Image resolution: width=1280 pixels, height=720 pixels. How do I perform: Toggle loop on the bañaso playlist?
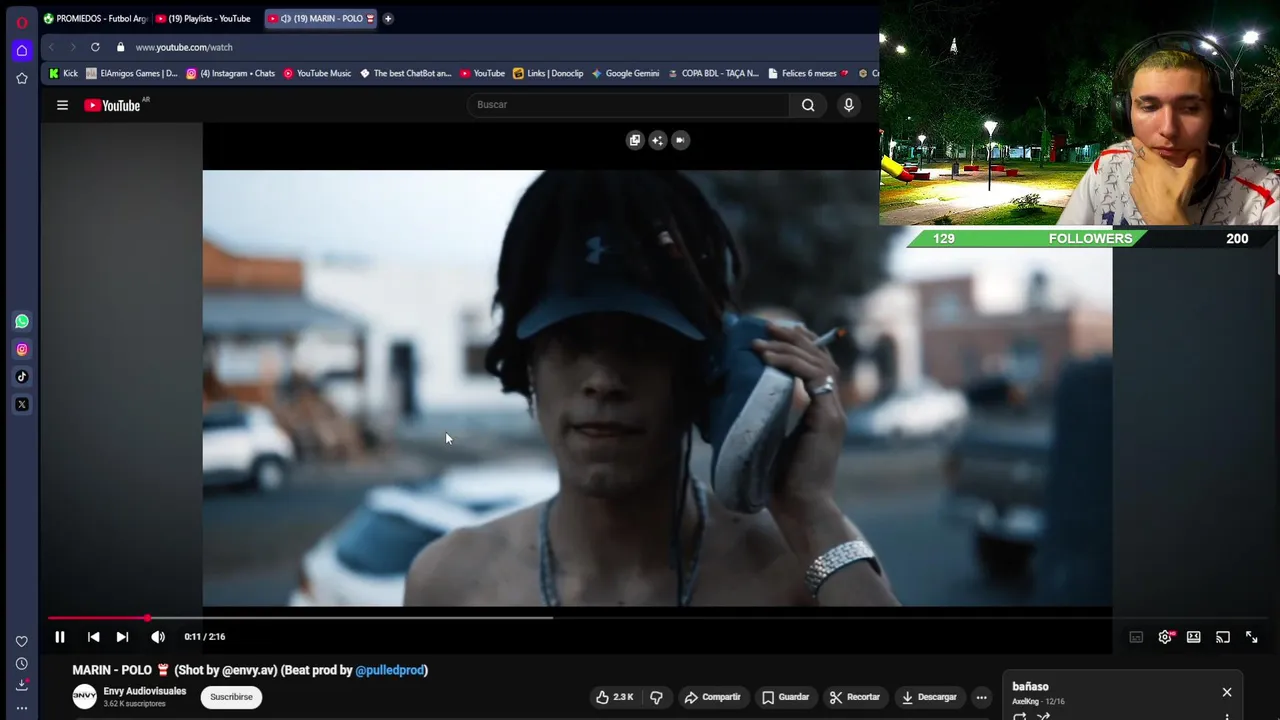1019,716
